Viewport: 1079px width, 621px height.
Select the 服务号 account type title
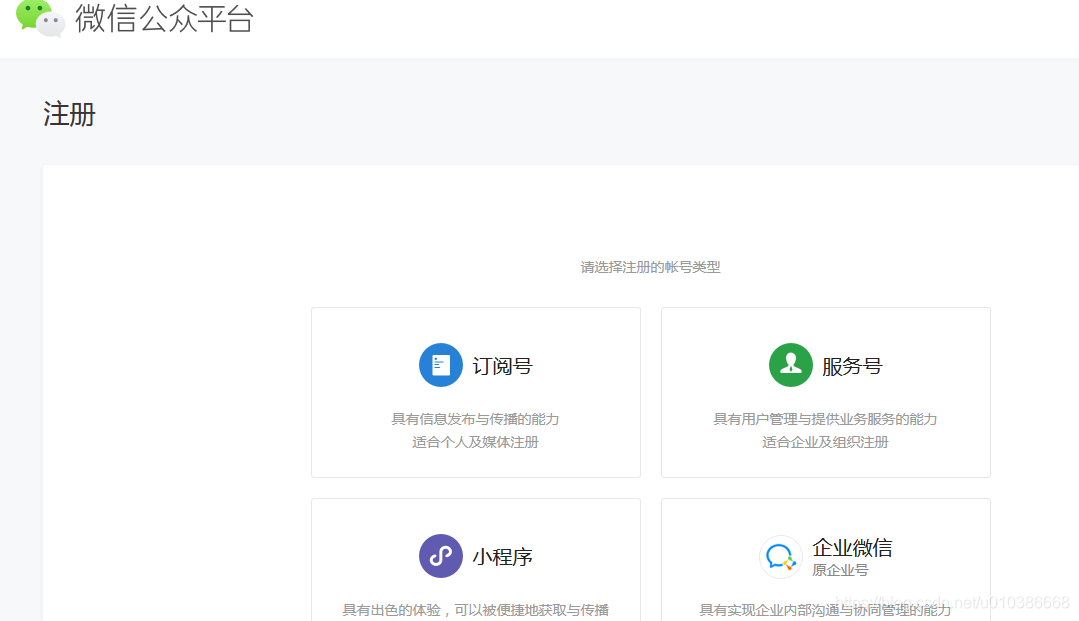pos(852,366)
